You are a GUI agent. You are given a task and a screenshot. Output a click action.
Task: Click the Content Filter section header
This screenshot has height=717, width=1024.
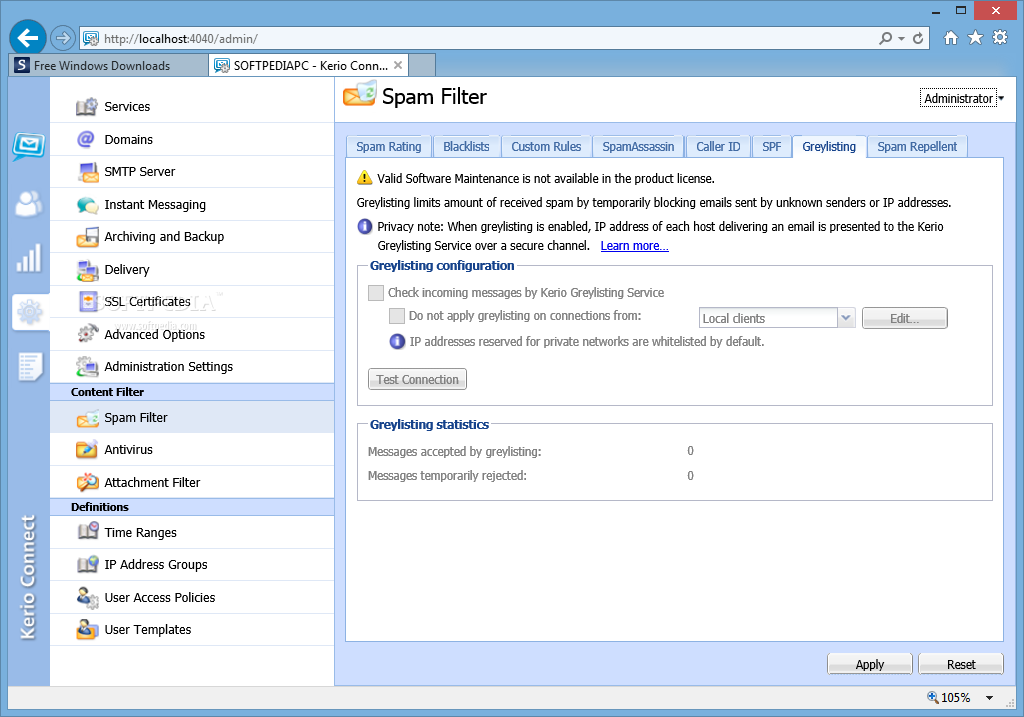click(192, 392)
